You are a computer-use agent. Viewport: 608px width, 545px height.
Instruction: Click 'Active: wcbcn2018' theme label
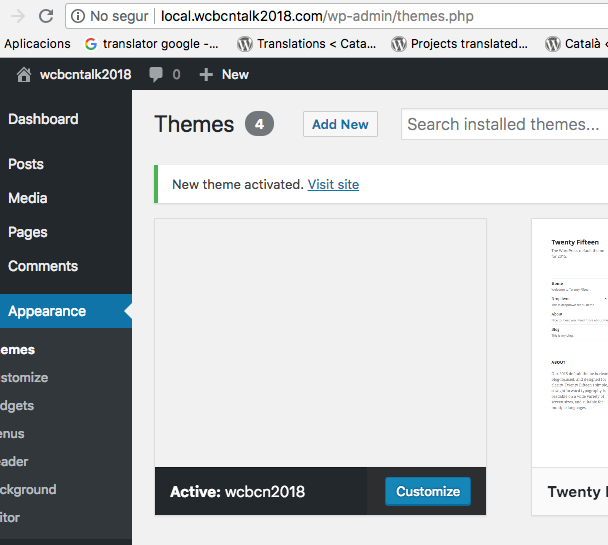[237, 492]
